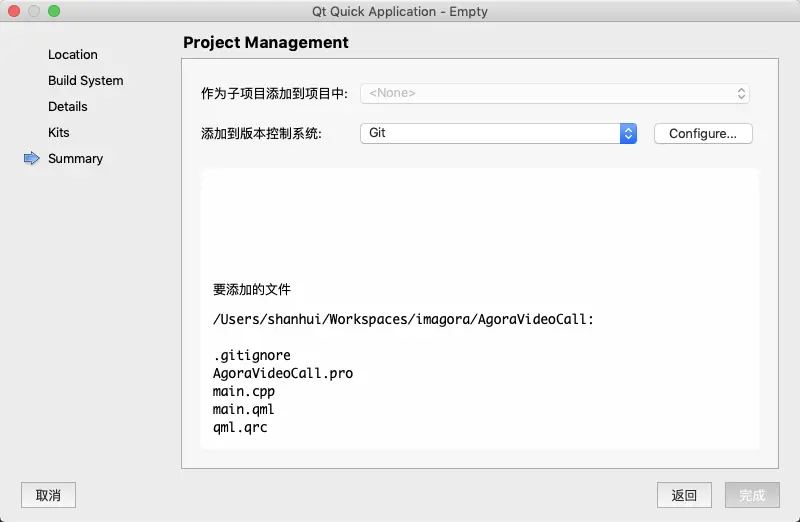This screenshot has width=800, height=522.
Task: Click the 完成 finish button
Action: pyautogui.click(x=752, y=495)
